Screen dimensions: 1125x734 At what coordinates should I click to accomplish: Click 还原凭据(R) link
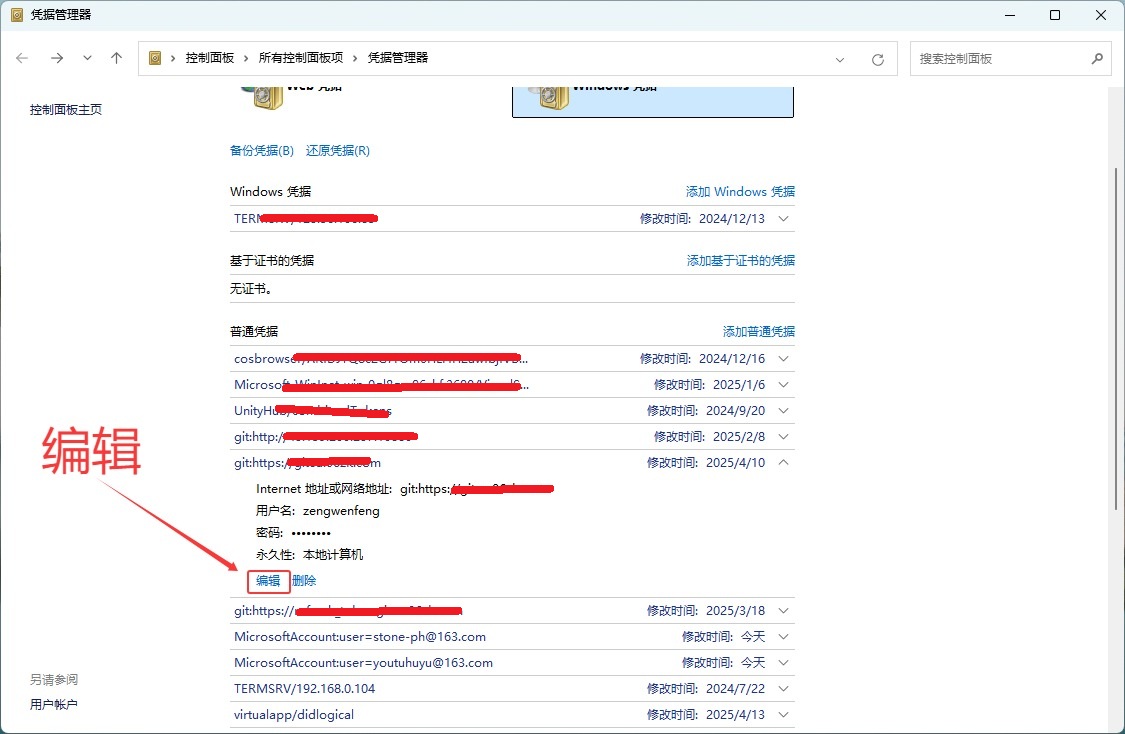coord(338,150)
